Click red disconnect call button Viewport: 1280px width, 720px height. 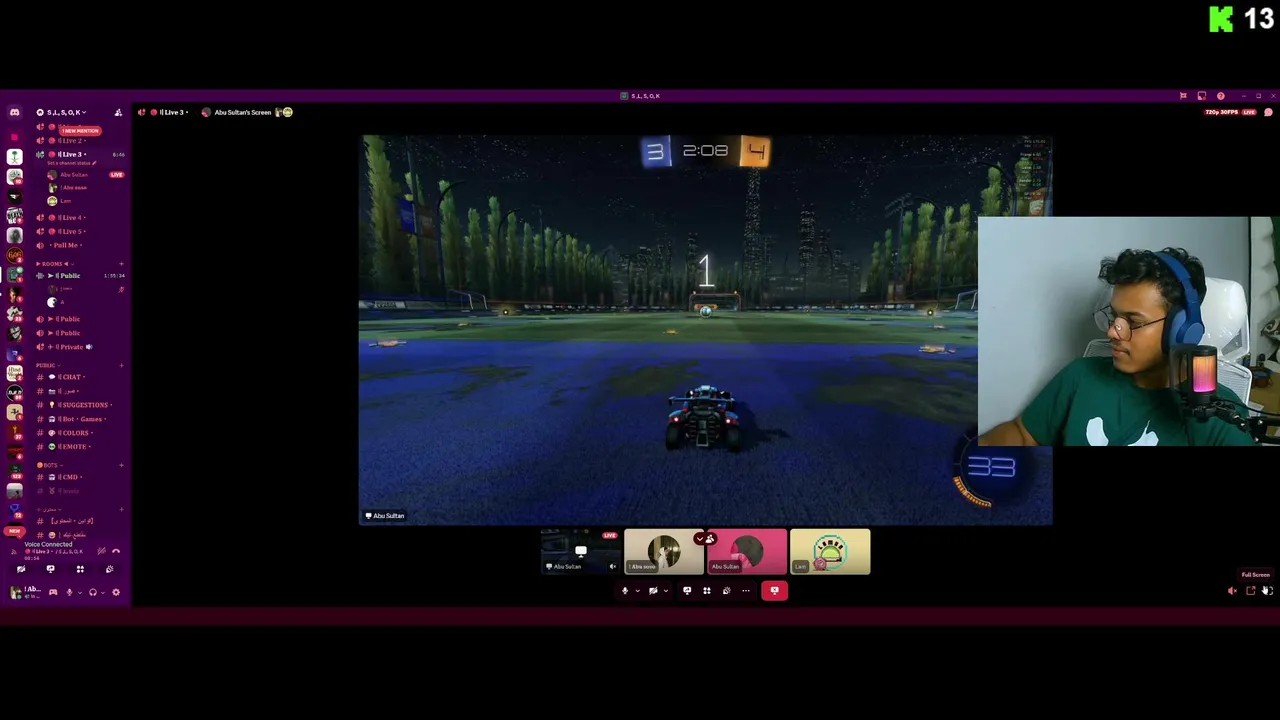click(774, 590)
